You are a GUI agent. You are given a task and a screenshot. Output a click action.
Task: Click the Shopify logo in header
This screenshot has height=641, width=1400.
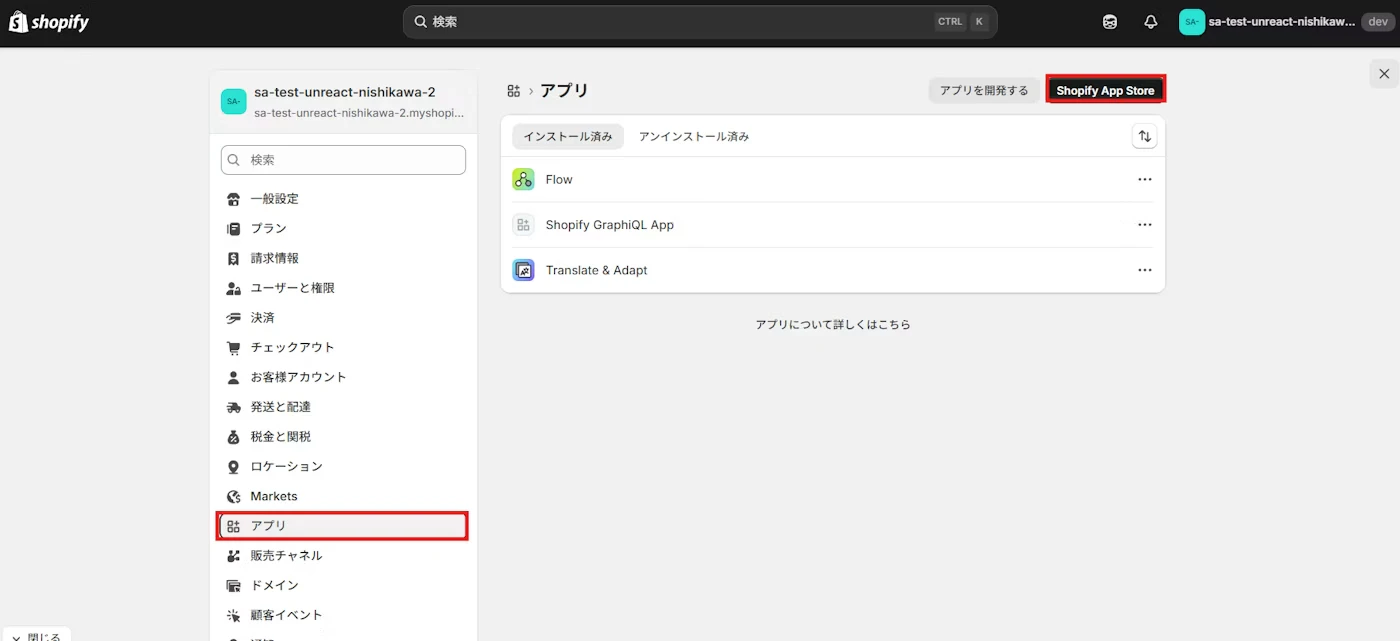pos(49,22)
